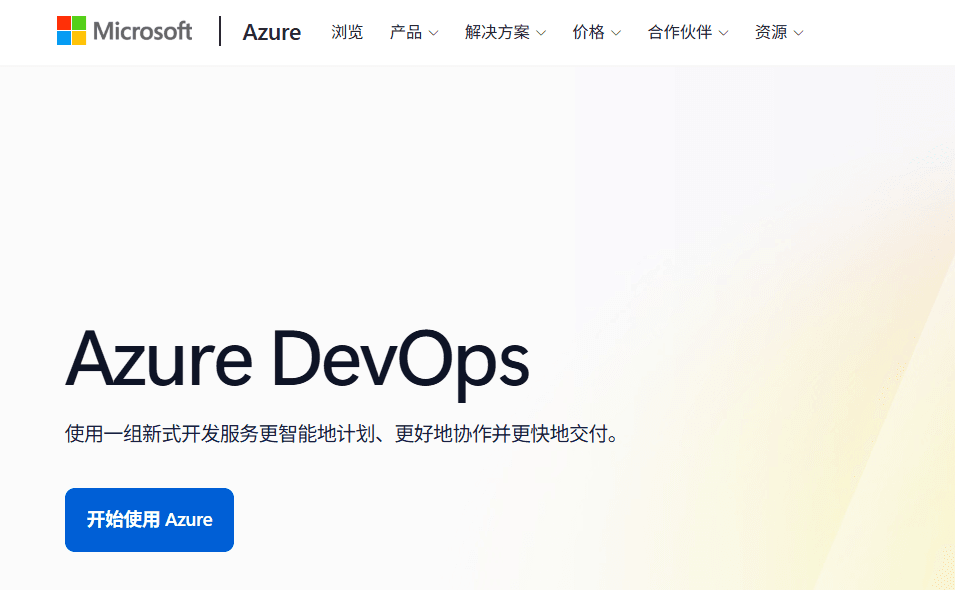Click the chevron next to 解决方案

[541, 33]
